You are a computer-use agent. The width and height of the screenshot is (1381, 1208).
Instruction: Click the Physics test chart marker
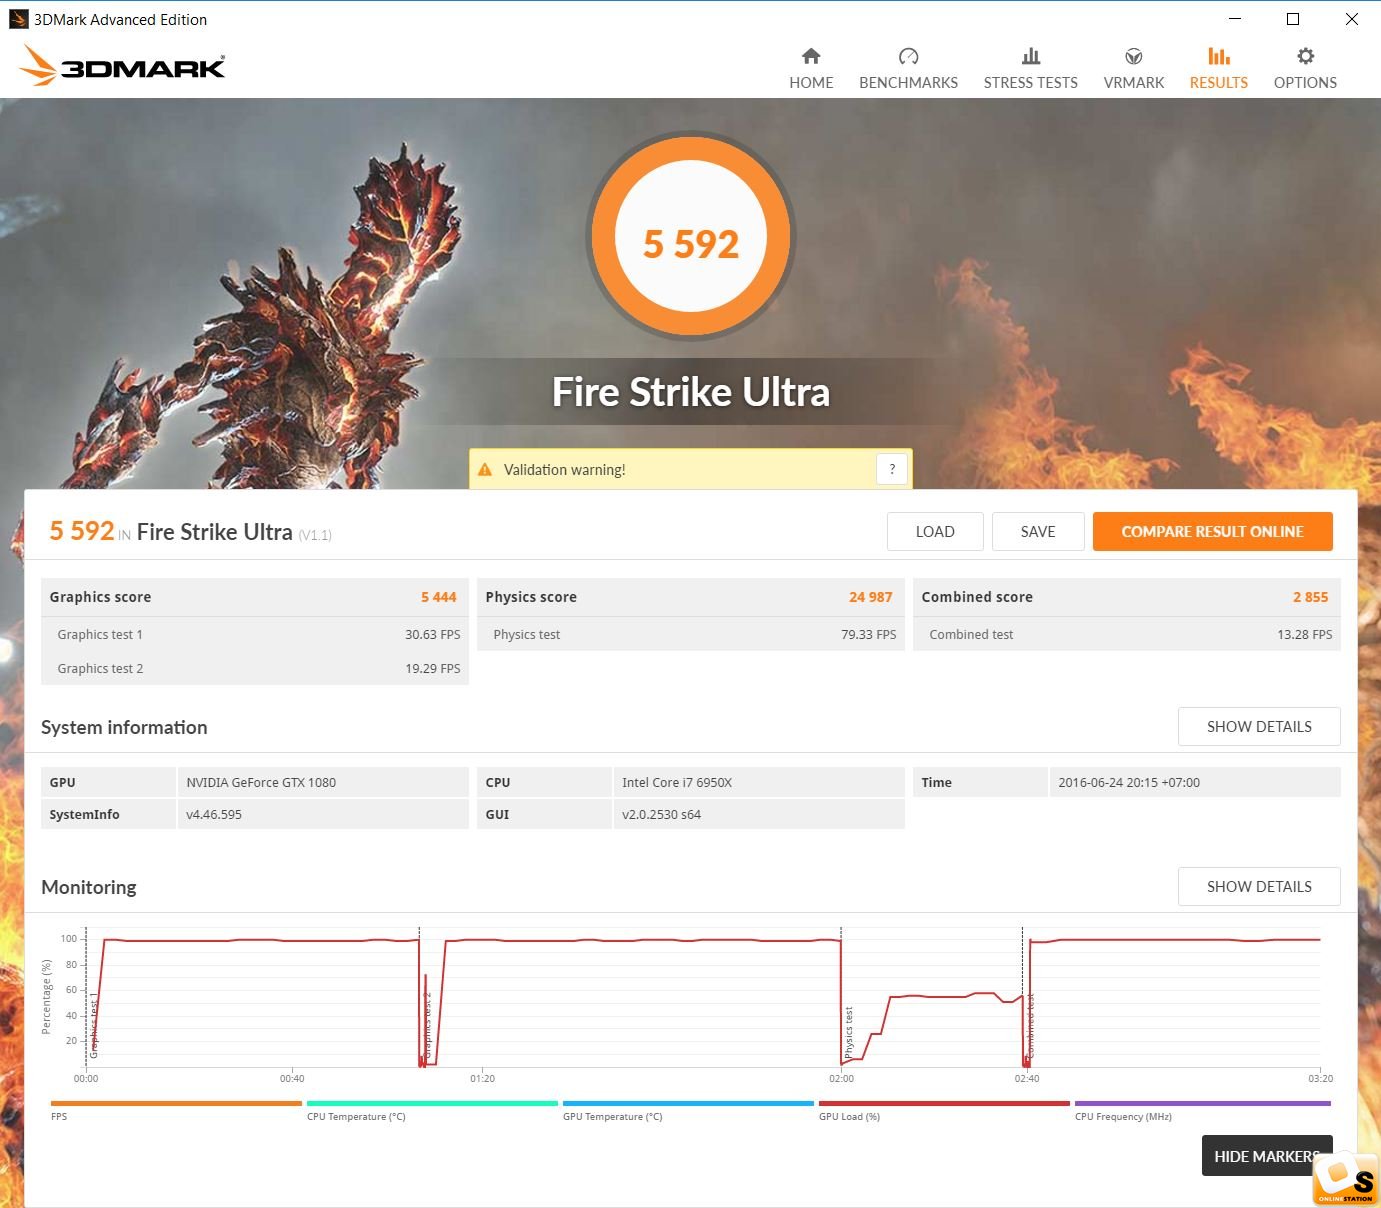click(x=849, y=1032)
